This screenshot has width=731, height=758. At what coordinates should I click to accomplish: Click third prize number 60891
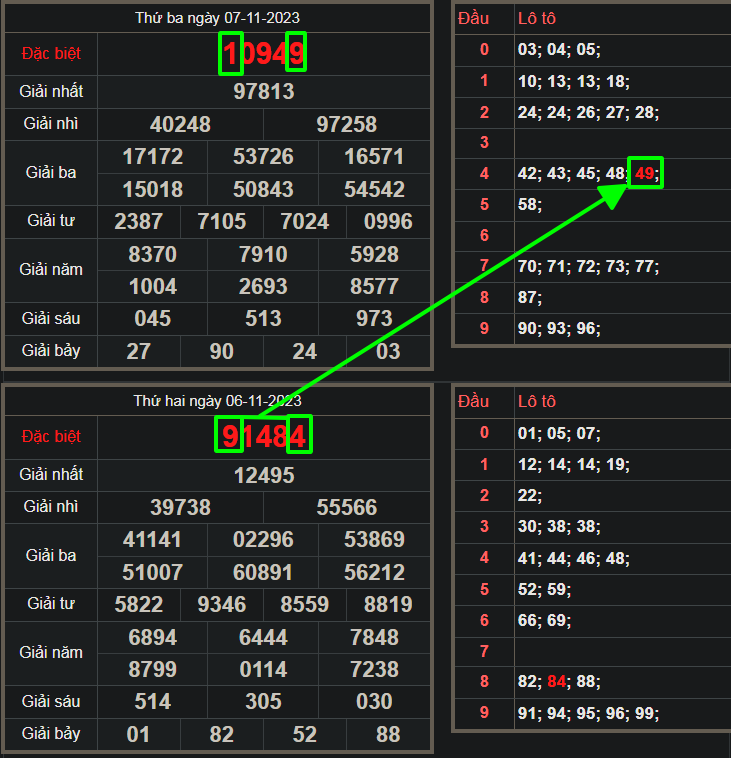pos(263,572)
